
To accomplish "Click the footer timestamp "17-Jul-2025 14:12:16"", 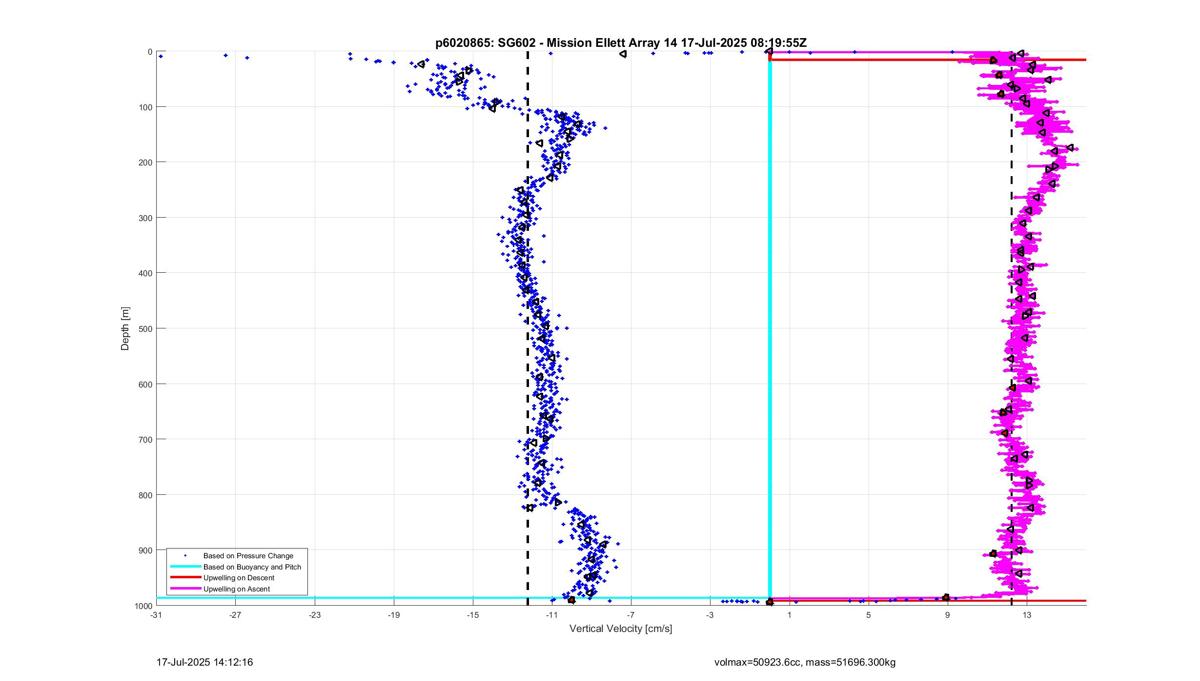I will pyautogui.click(x=205, y=662).
